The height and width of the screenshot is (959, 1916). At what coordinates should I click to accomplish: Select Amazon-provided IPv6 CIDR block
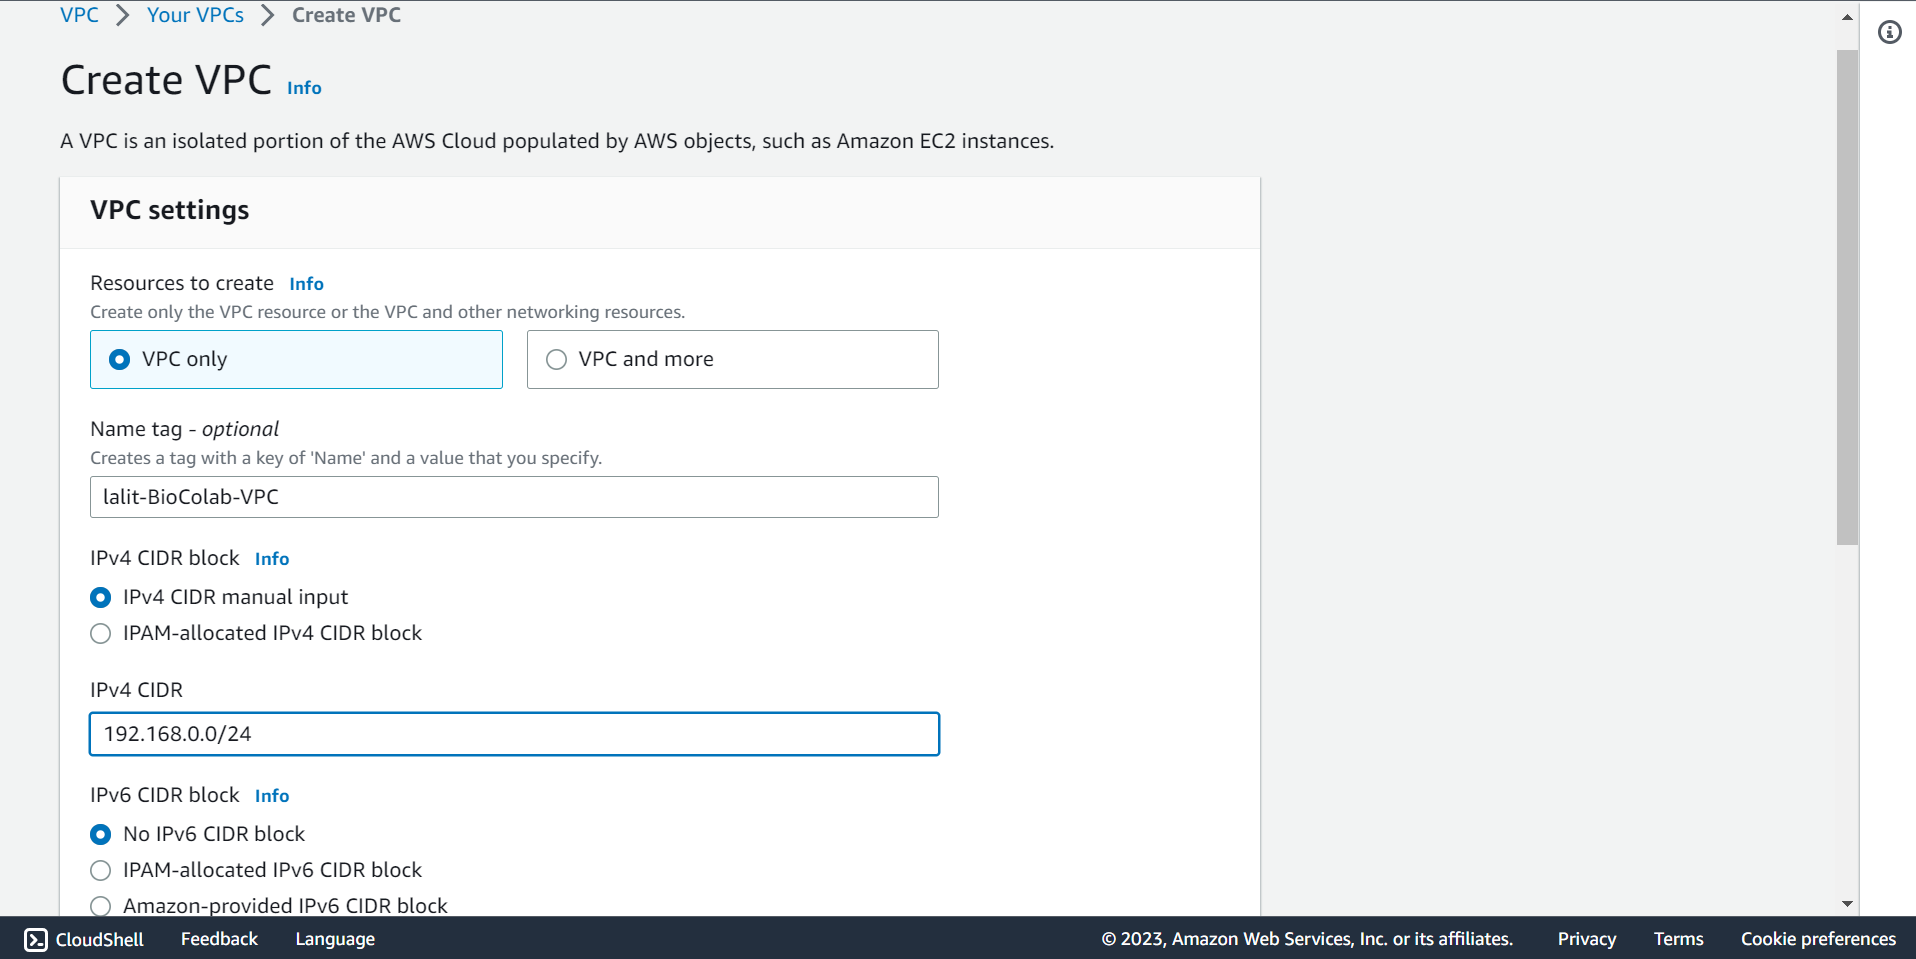tap(100, 906)
